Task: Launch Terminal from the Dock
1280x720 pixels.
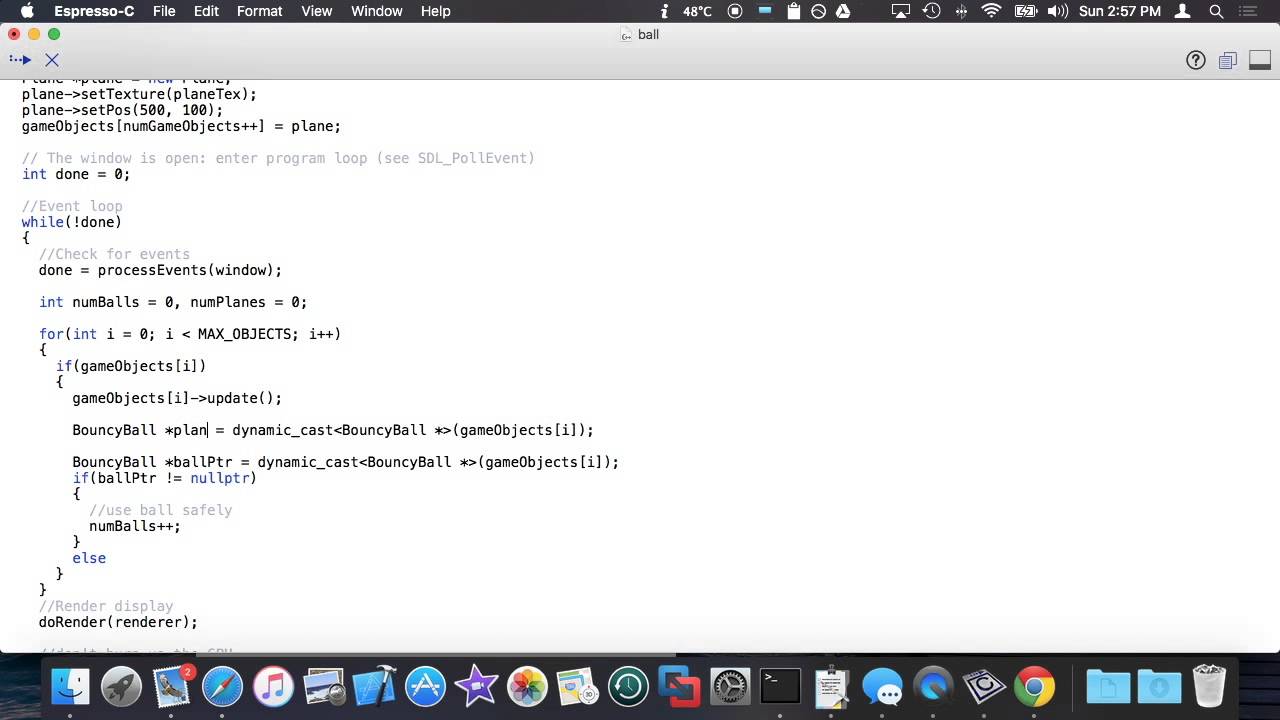Action: (780, 687)
